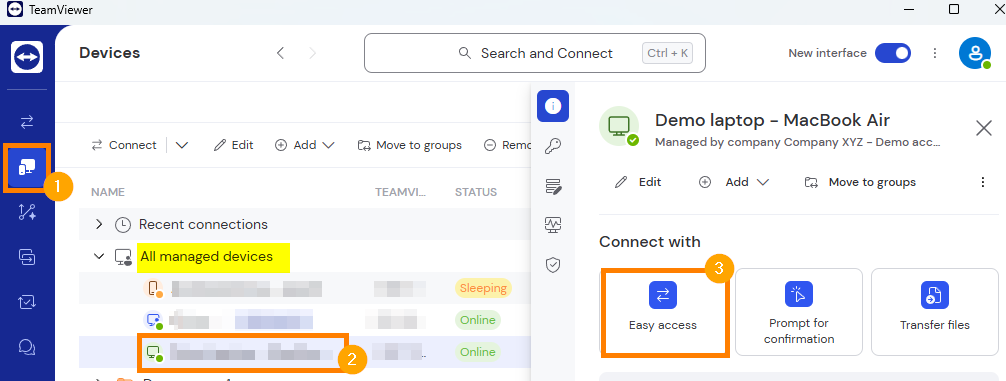Open the Add dropdown in devices toolbar

(x=305, y=145)
